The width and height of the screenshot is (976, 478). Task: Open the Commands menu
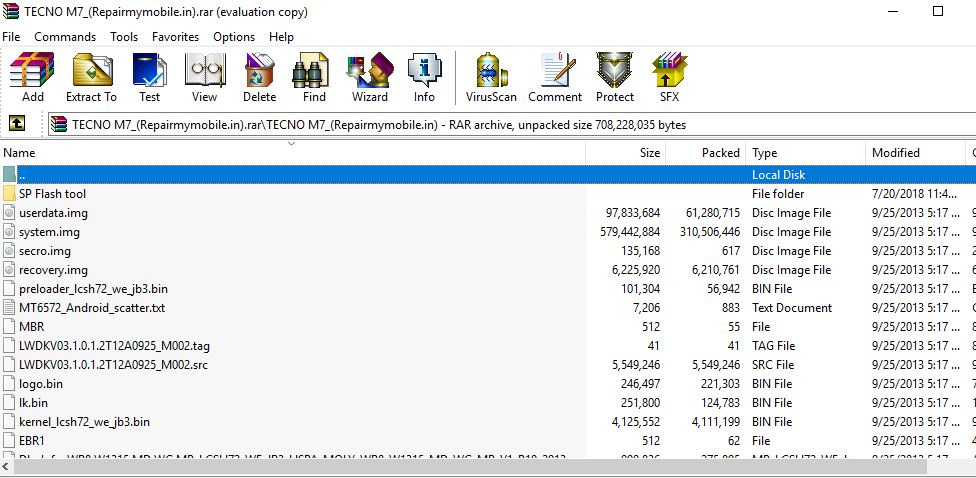65,37
